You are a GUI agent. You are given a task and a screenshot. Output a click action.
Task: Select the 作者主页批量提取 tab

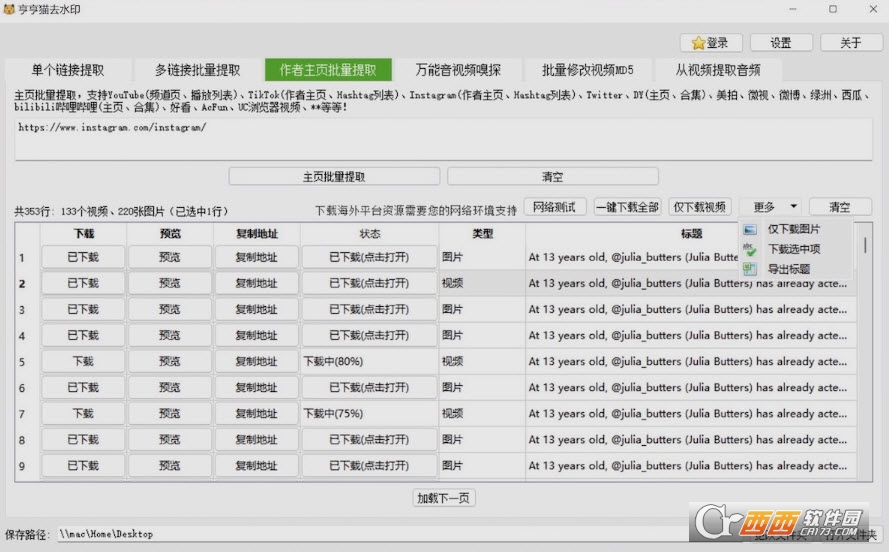(x=328, y=70)
